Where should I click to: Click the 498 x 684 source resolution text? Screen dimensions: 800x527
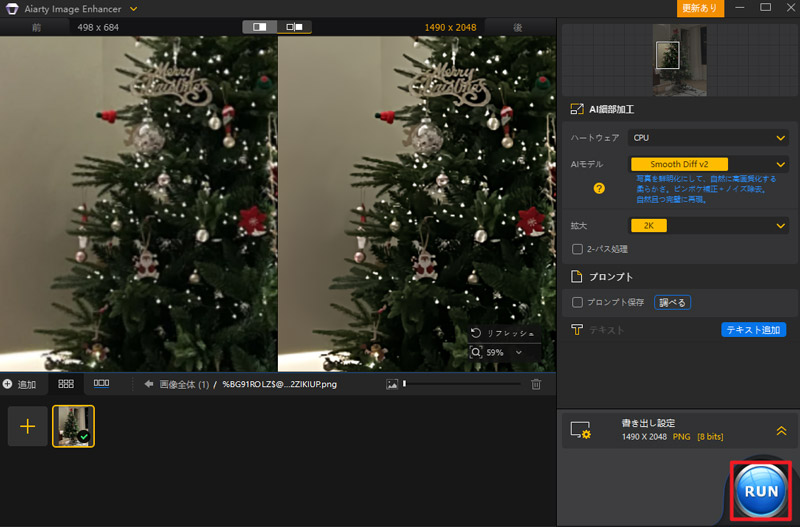(98, 28)
